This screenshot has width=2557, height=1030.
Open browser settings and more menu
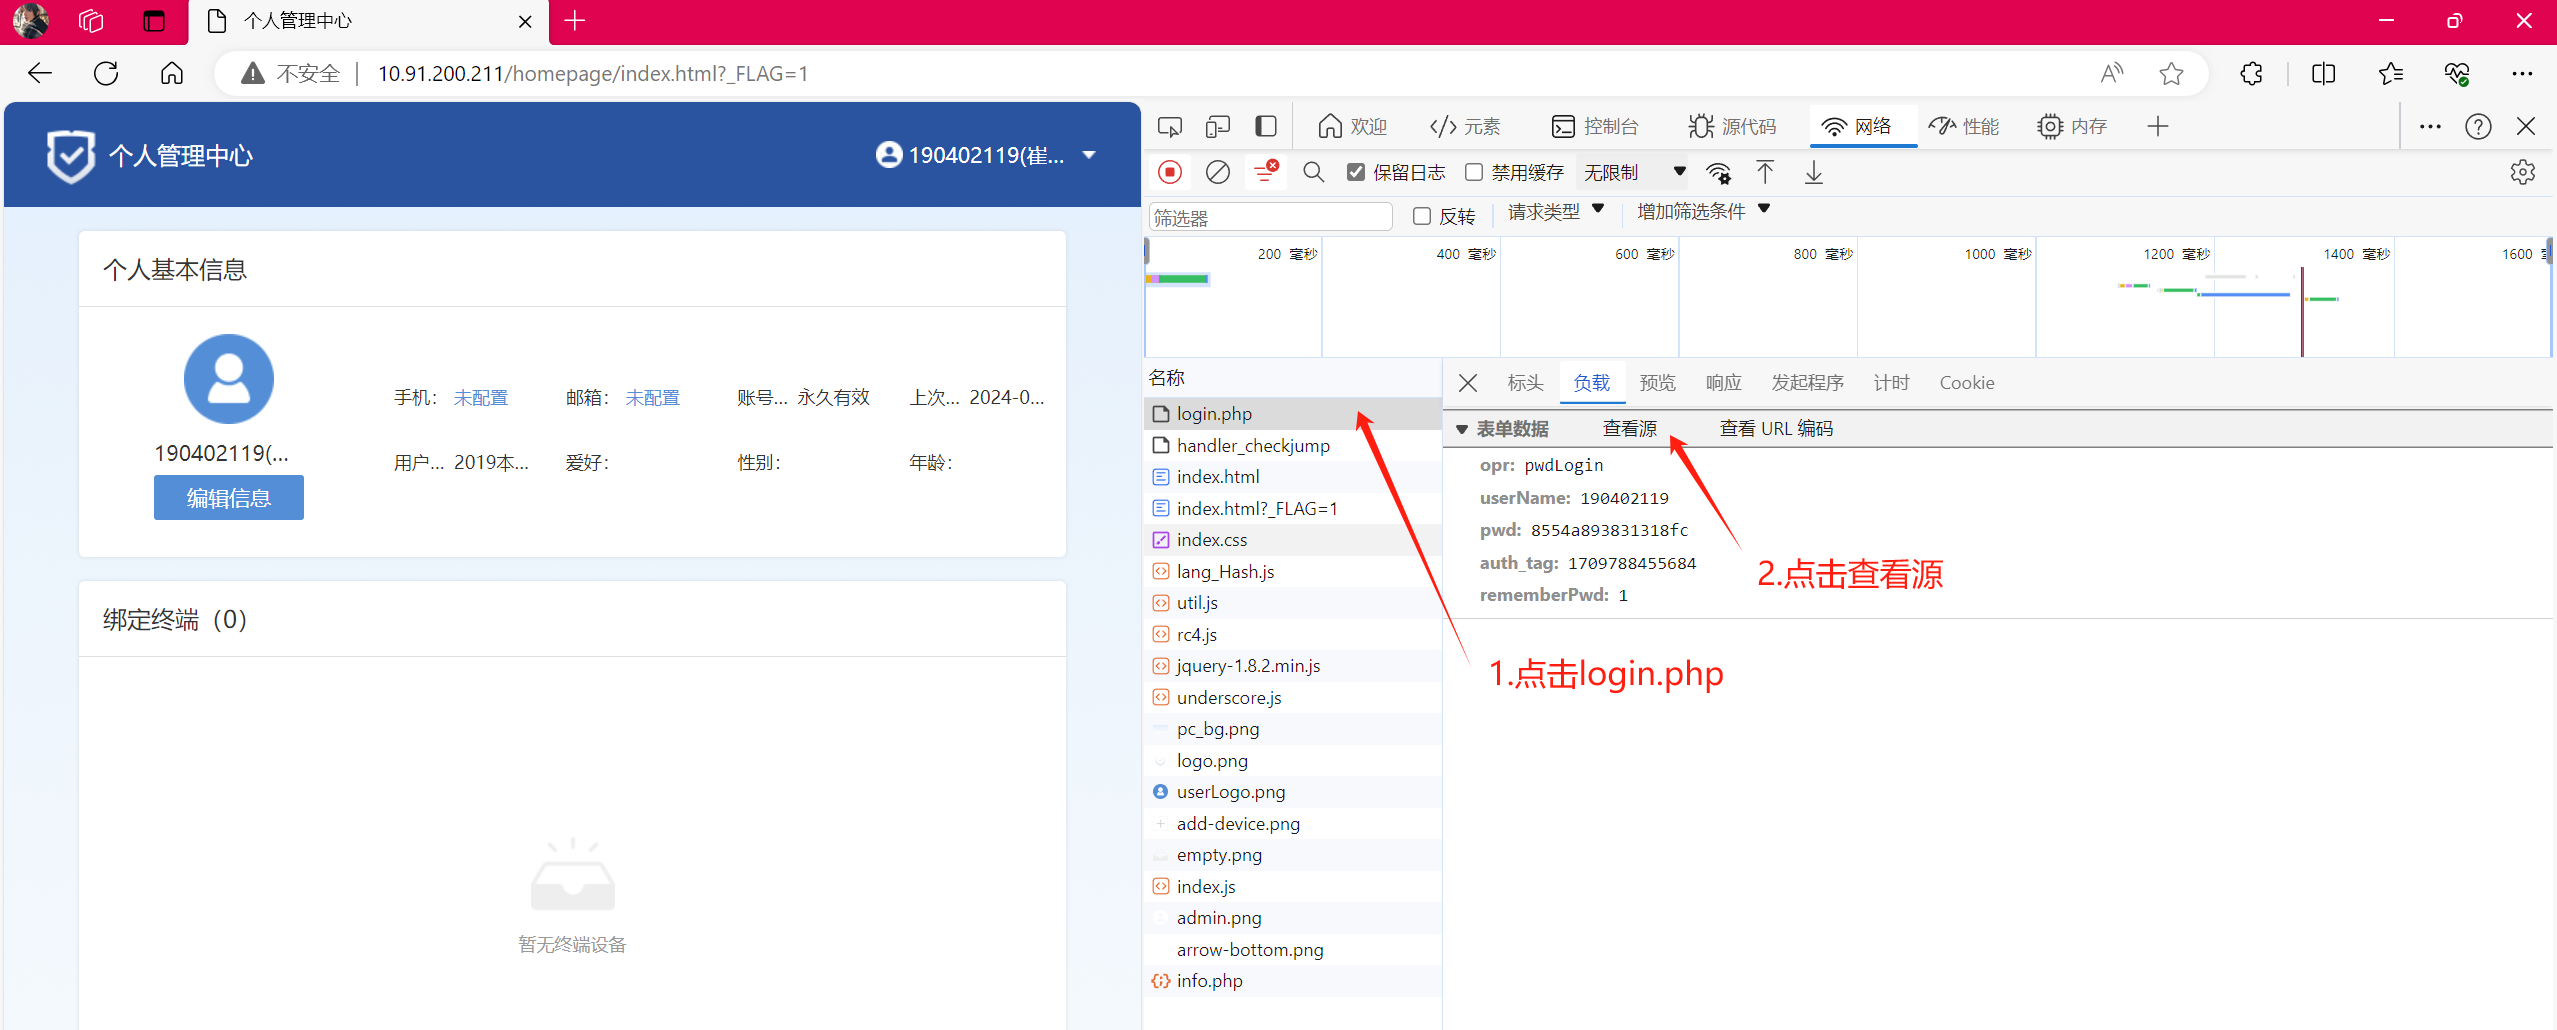click(x=2522, y=73)
